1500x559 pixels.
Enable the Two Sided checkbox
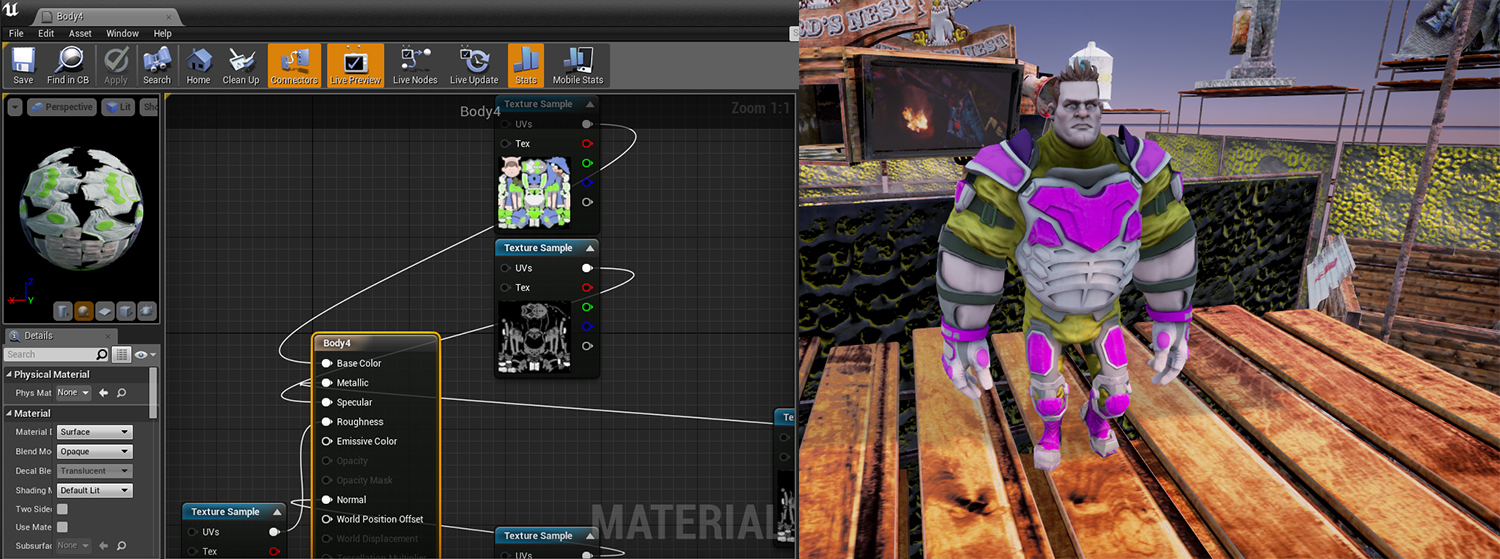(x=62, y=509)
